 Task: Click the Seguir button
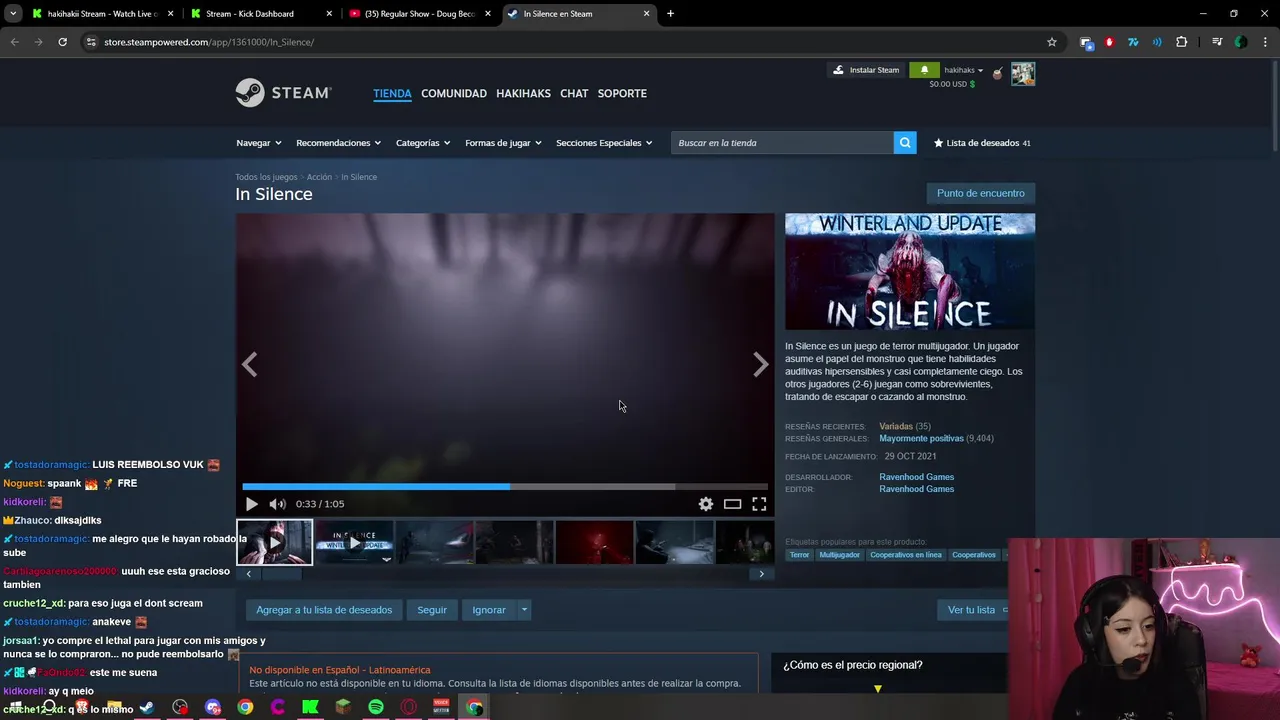[432, 610]
